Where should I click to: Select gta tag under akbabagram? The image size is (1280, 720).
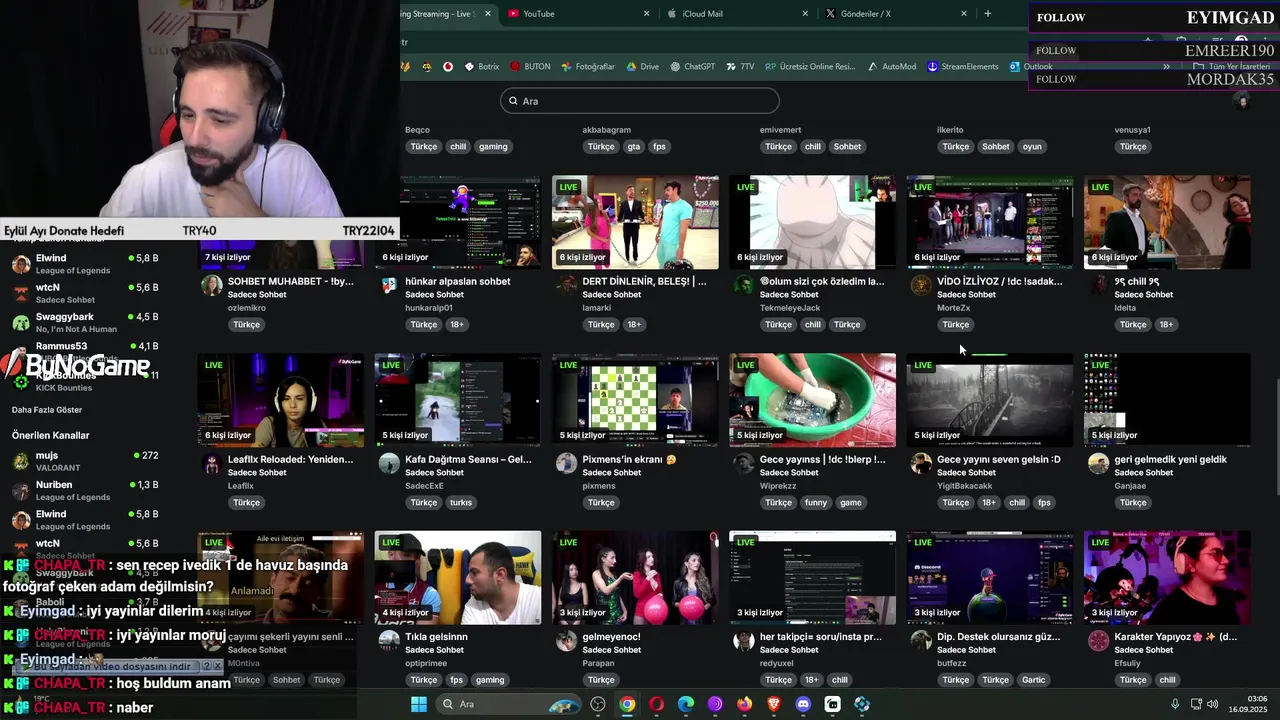pos(633,147)
